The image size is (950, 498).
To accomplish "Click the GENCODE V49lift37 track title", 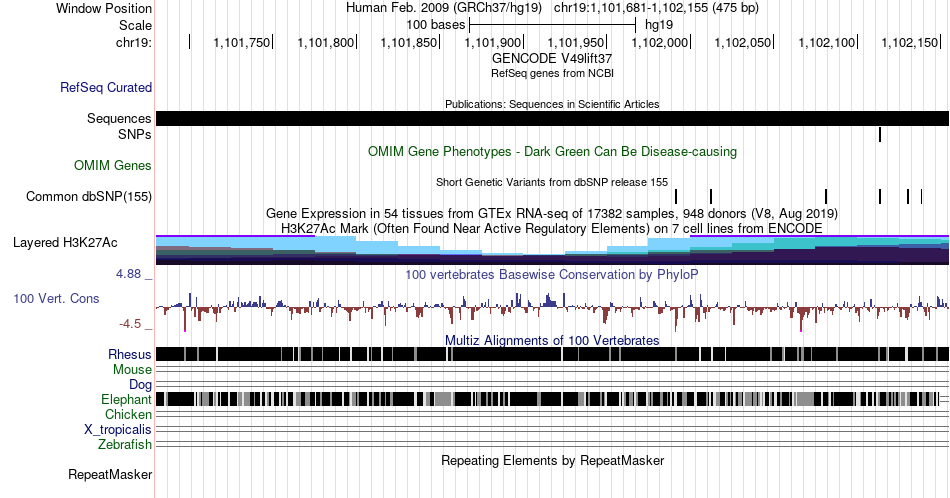I will [x=552, y=59].
